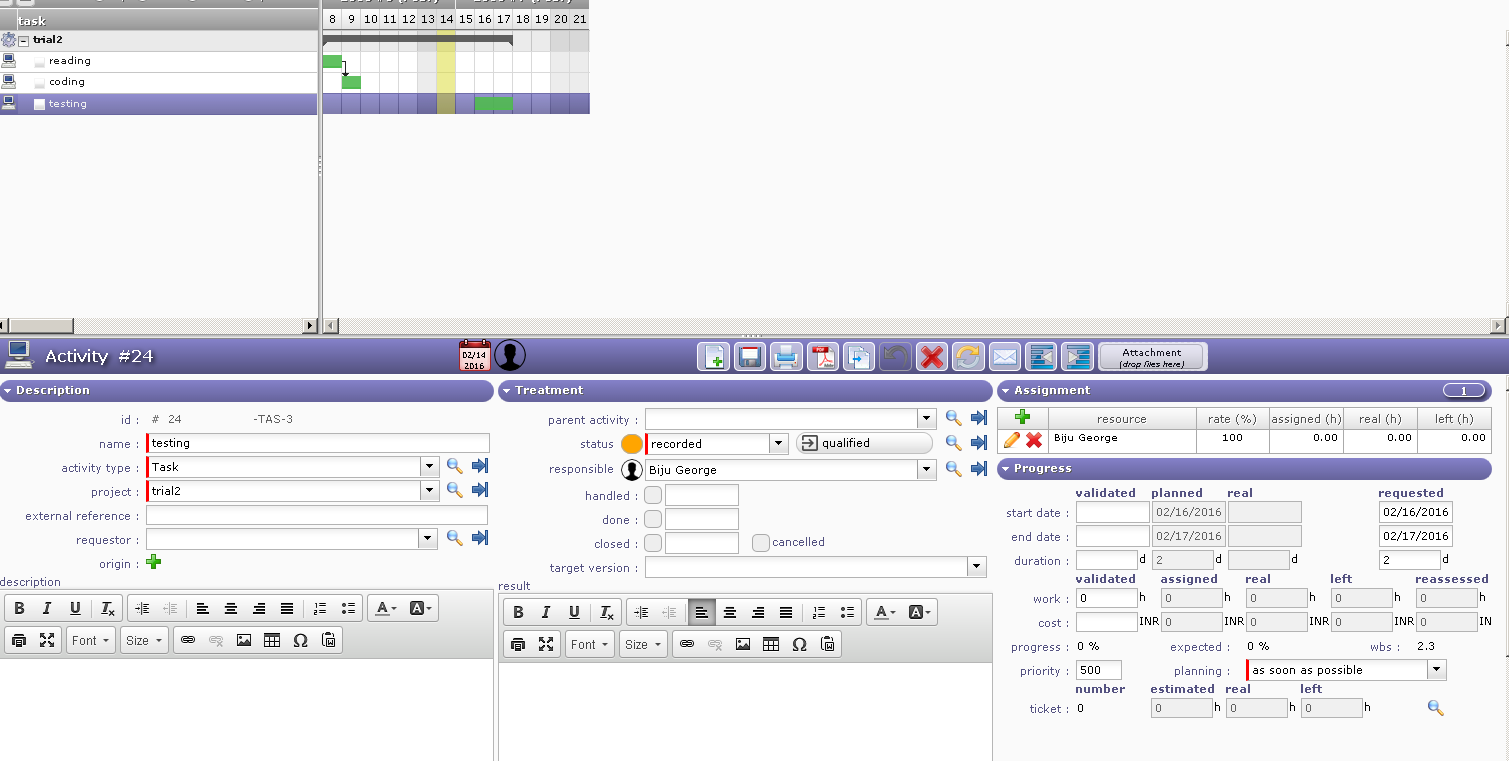Insert an image in the description editor
The width and height of the screenshot is (1509, 761).
pyautogui.click(x=244, y=640)
